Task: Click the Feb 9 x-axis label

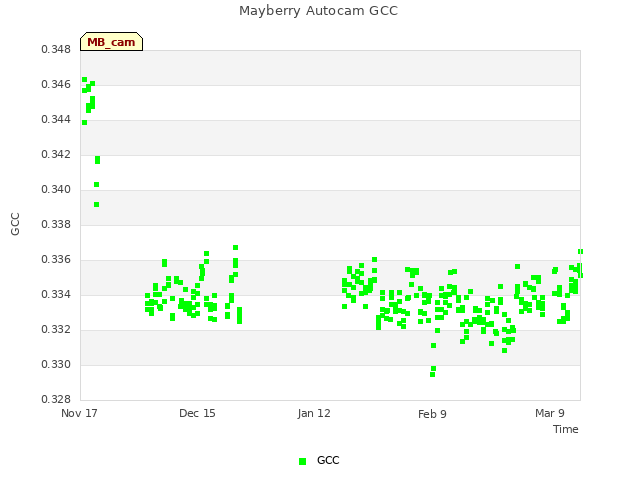Action: [x=432, y=414]
